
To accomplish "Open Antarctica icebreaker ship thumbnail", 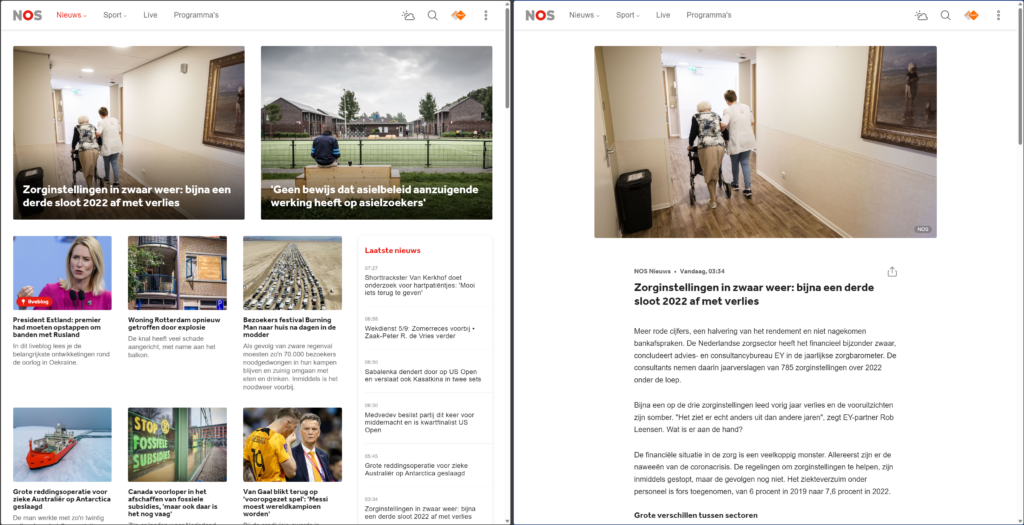I will coord(62,445).
